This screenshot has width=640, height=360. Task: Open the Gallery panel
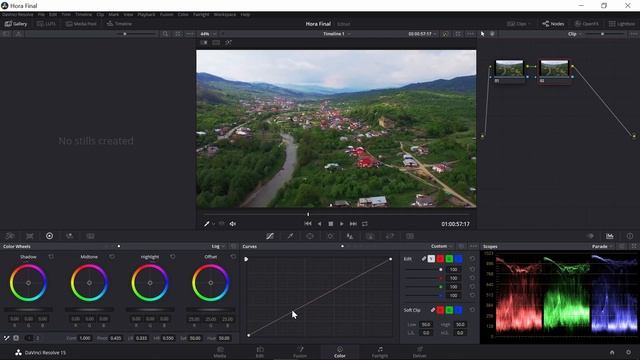(x=16, y=24)
